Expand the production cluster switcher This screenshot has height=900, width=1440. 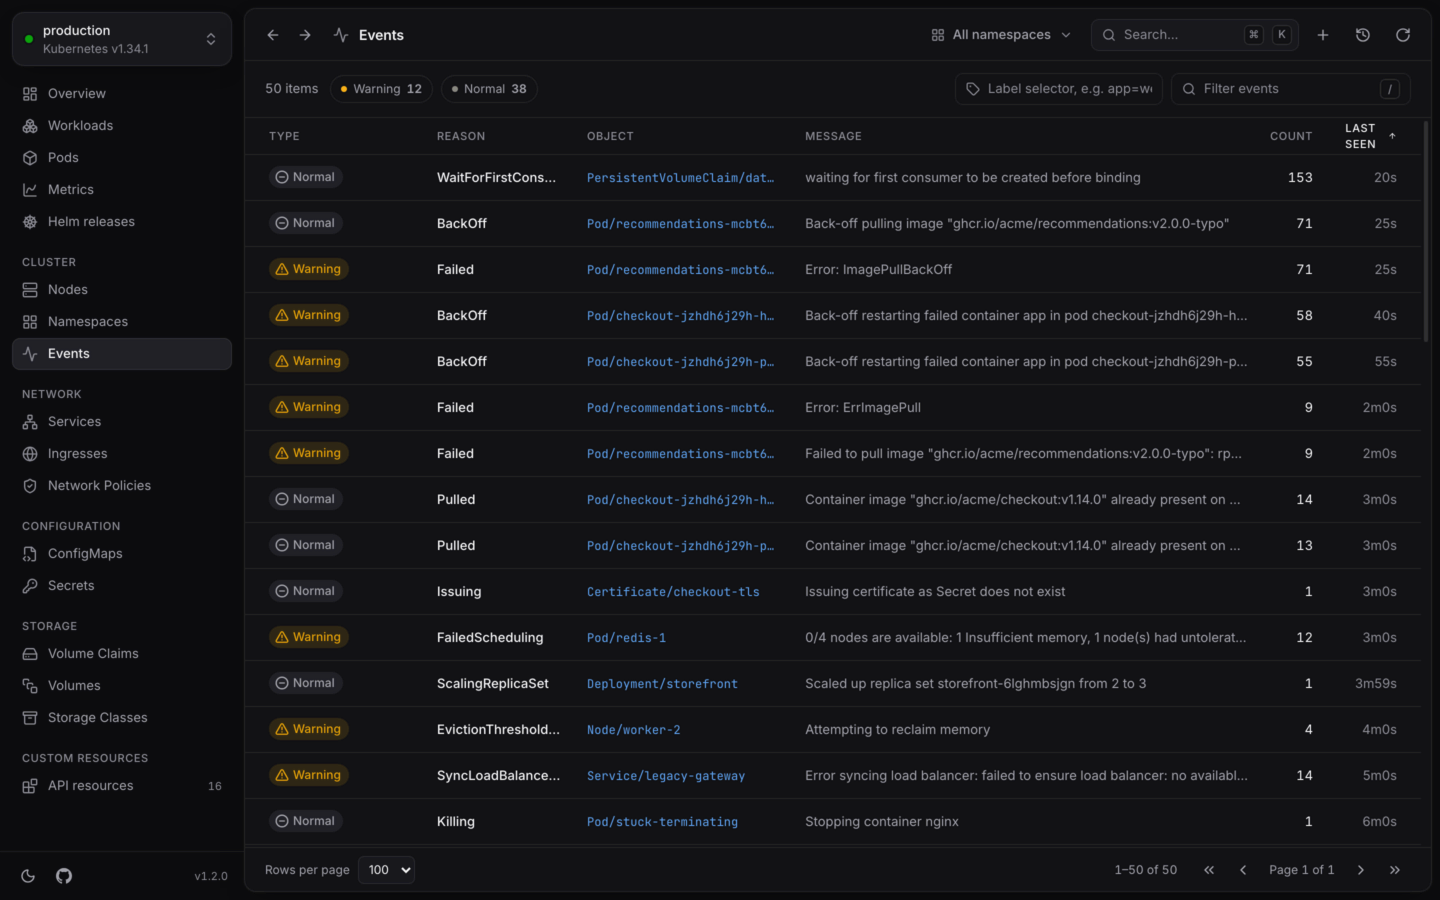click(122, 39)
